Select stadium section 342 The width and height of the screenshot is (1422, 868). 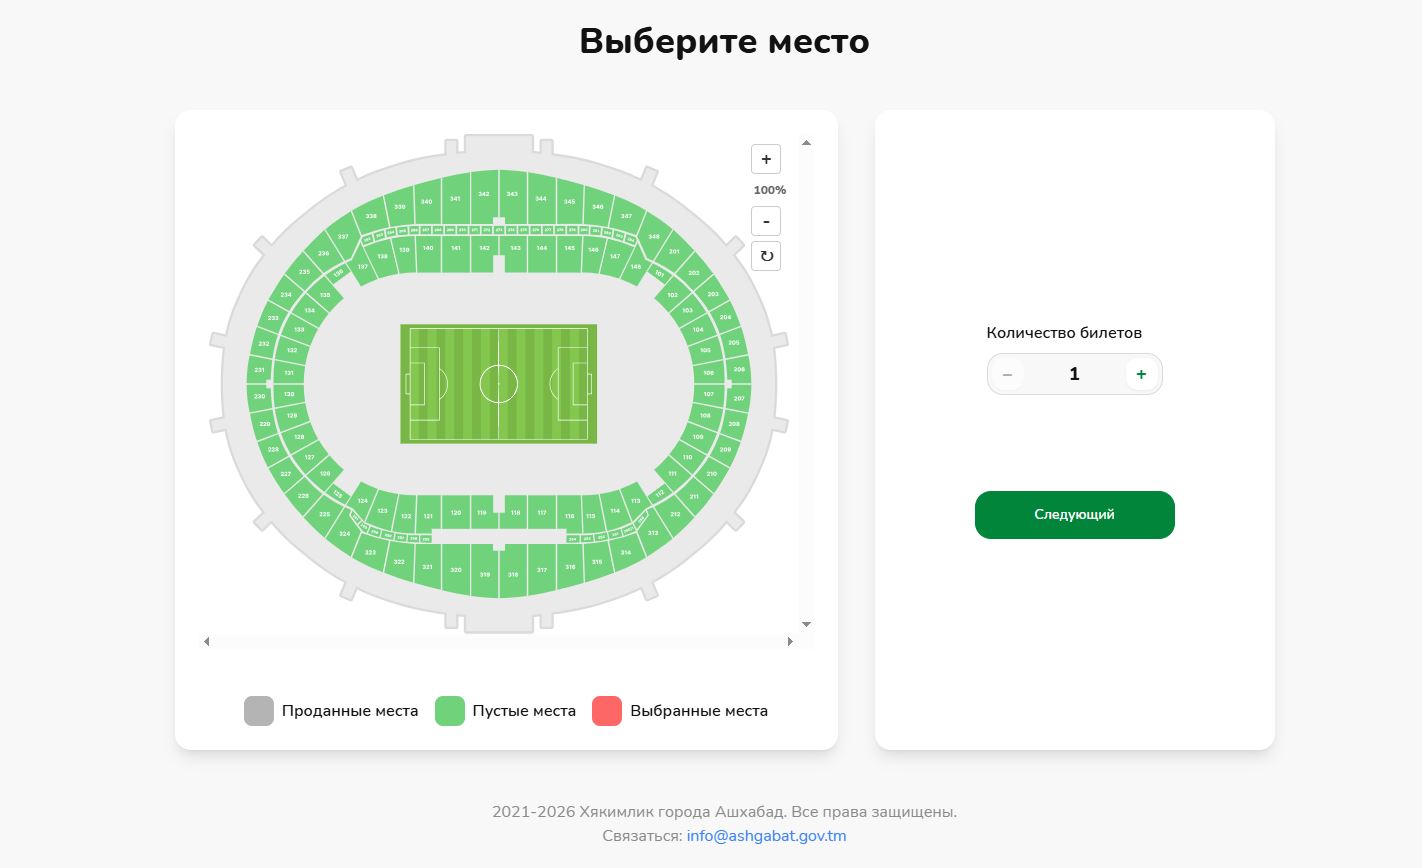(484, 196)
